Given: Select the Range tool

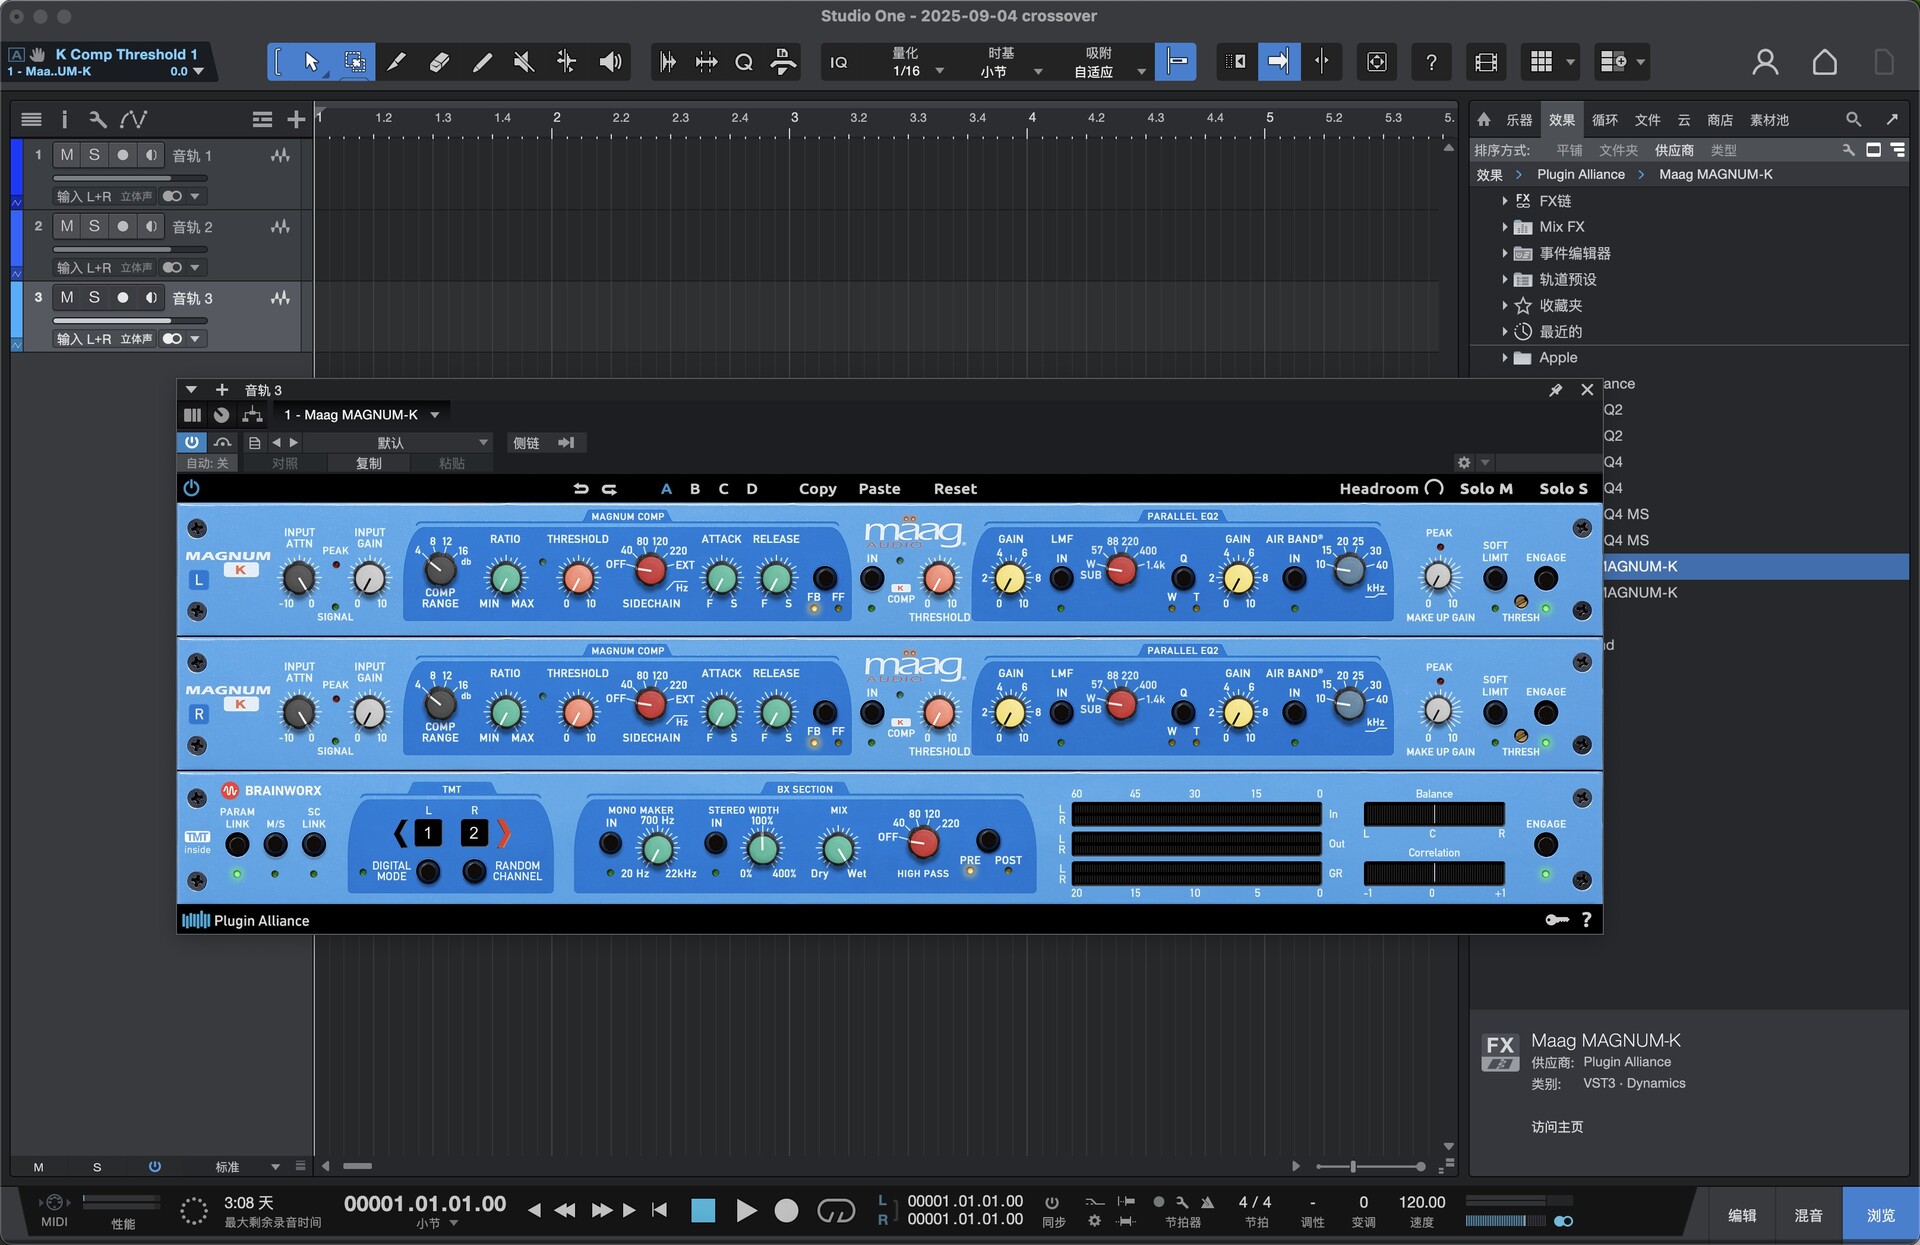Looking at the screenshot, I should point(354,62).
